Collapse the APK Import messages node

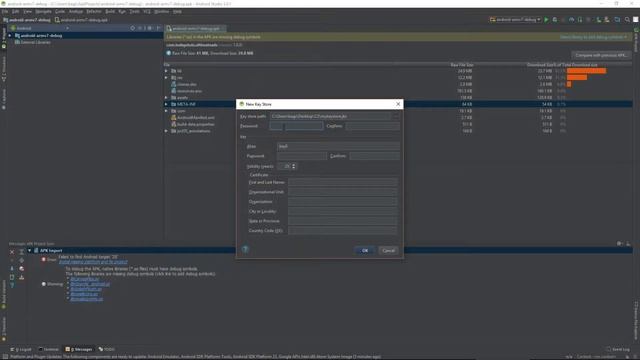pos(29,250)
